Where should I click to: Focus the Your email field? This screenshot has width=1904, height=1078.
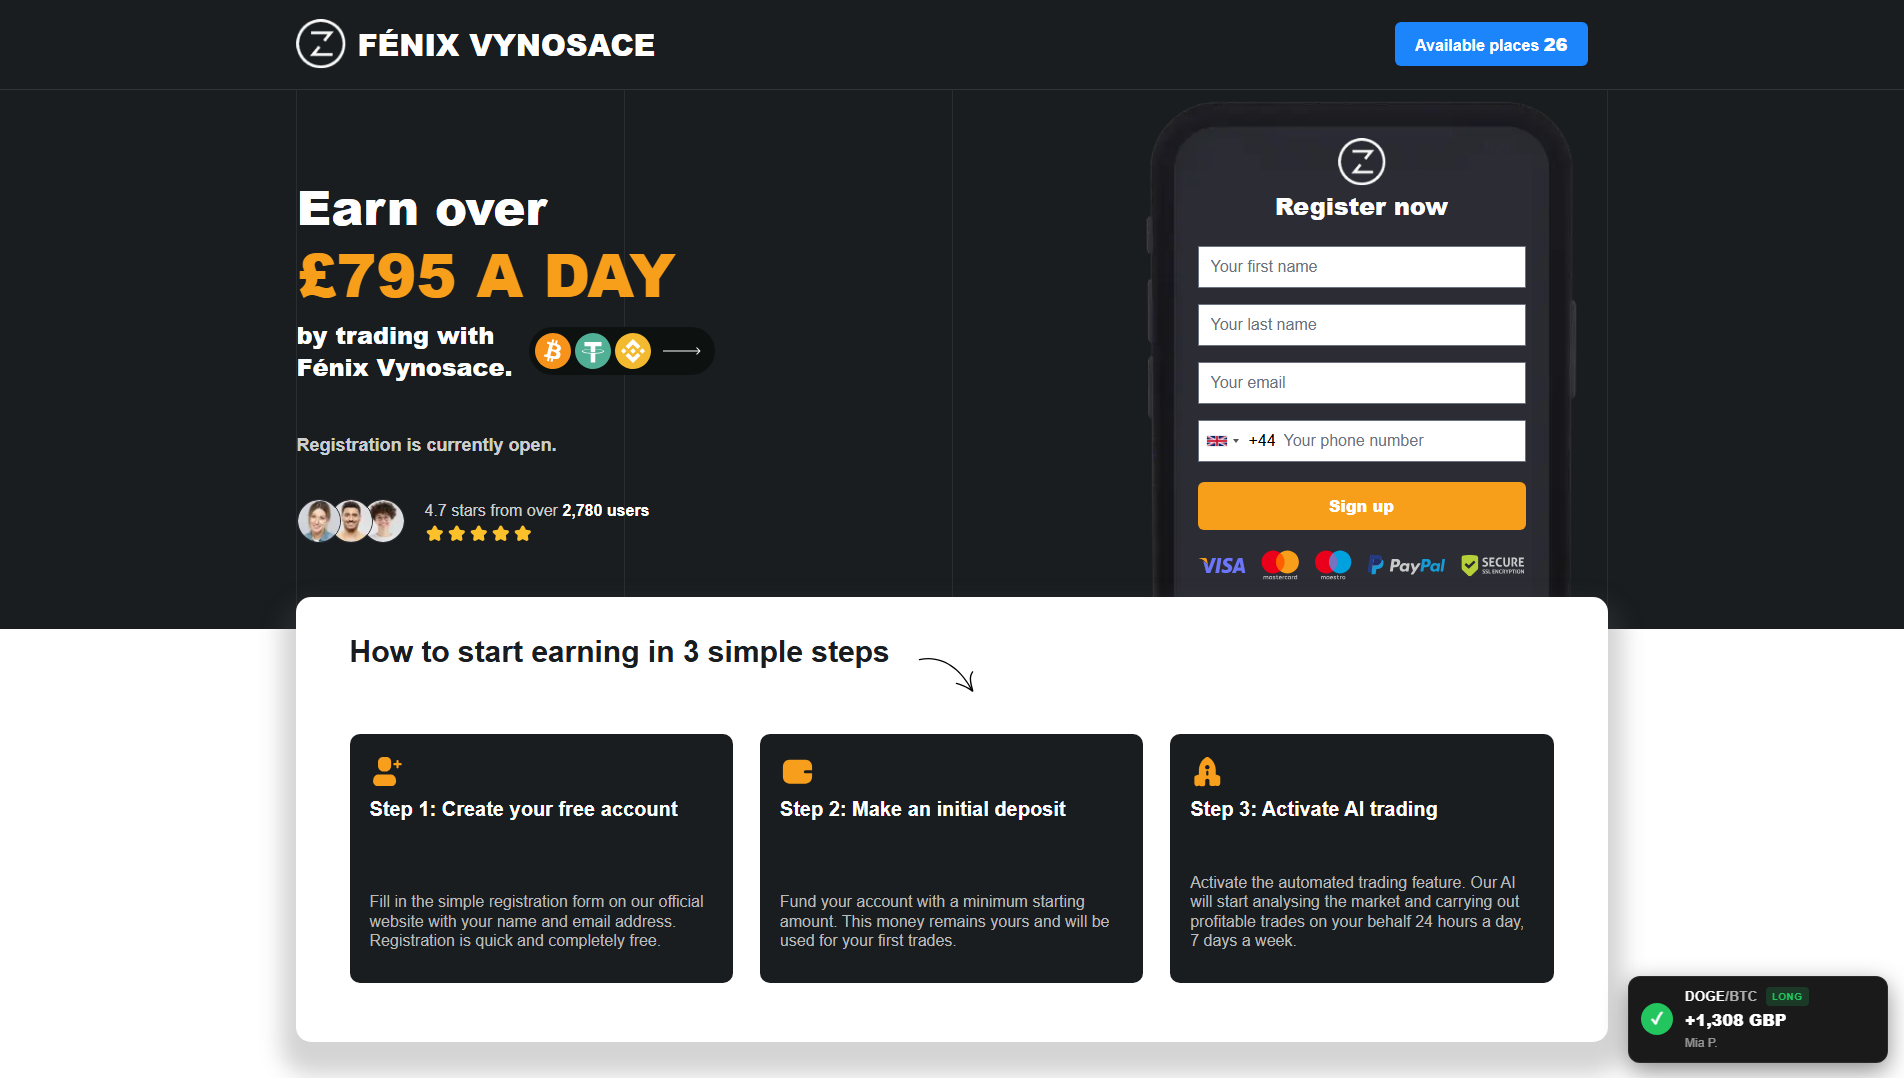pos(1361,383)
